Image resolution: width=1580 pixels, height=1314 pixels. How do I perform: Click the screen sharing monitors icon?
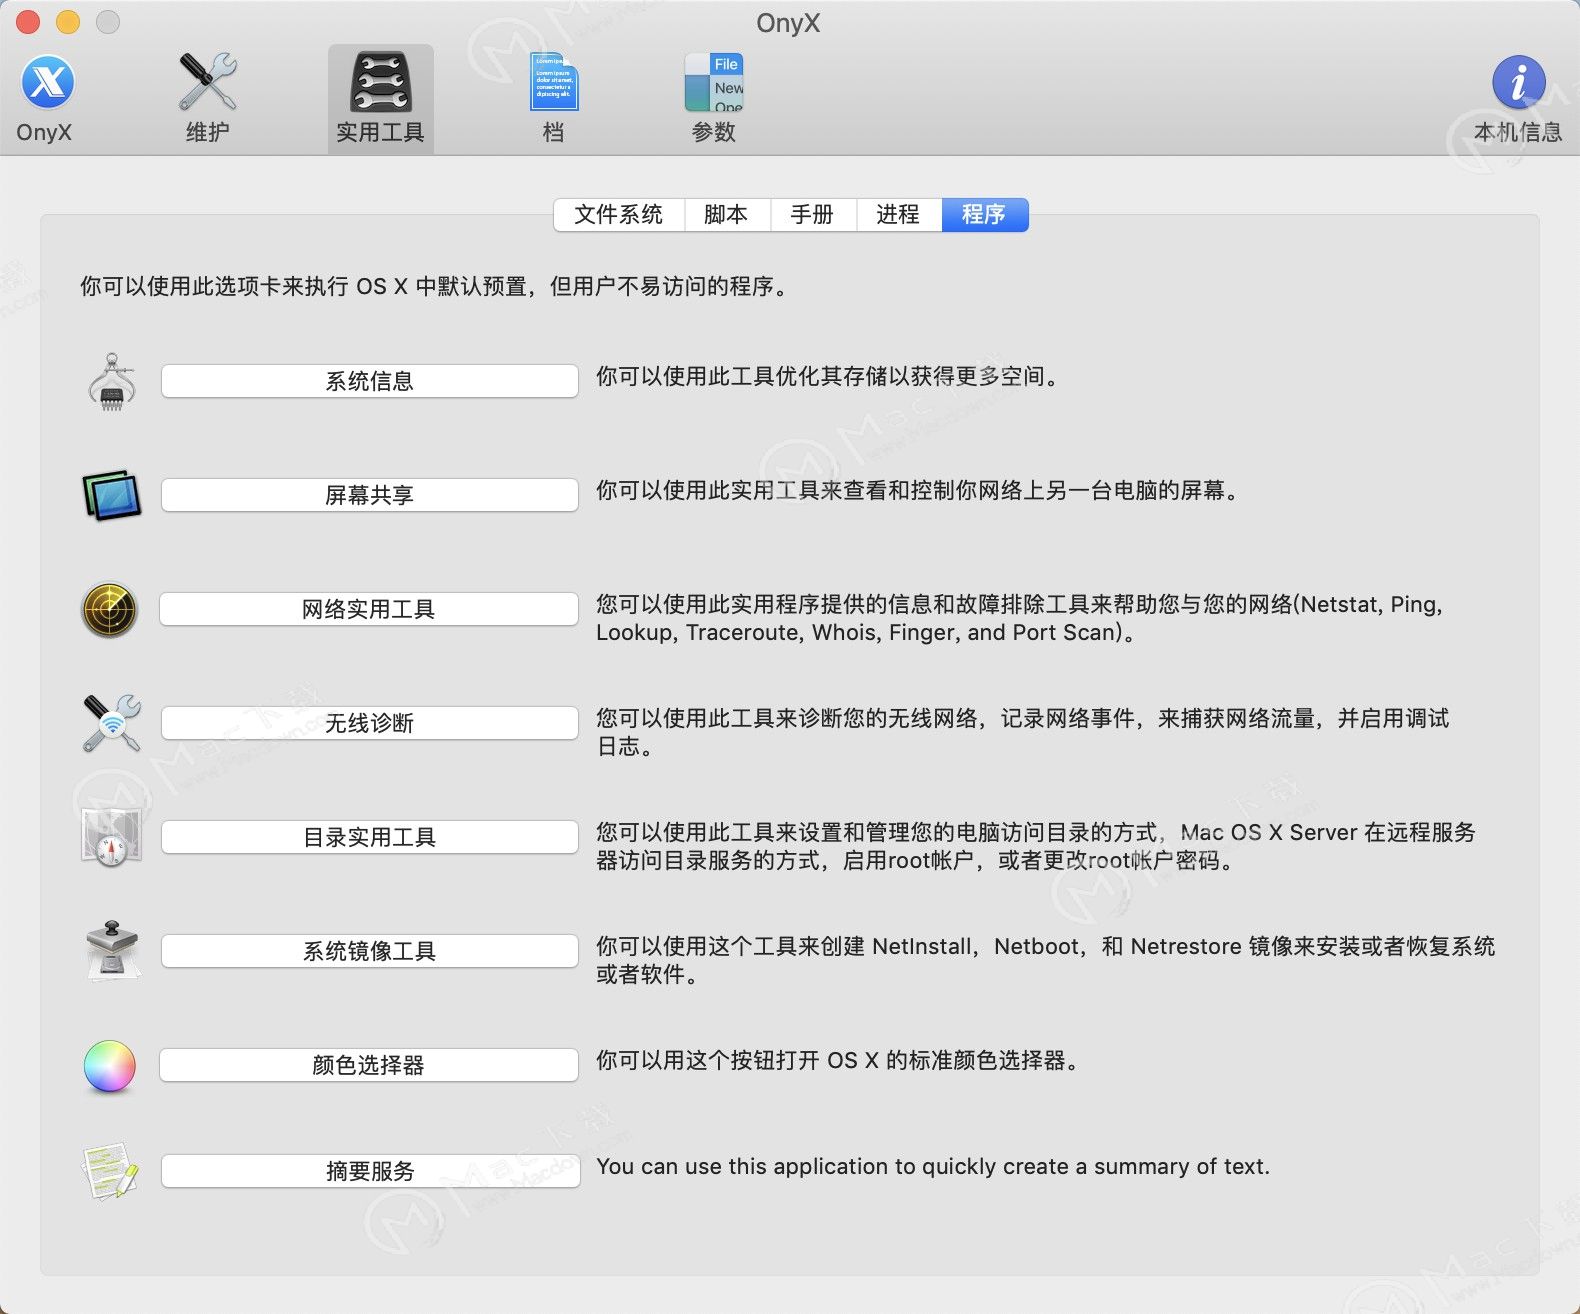111,495
